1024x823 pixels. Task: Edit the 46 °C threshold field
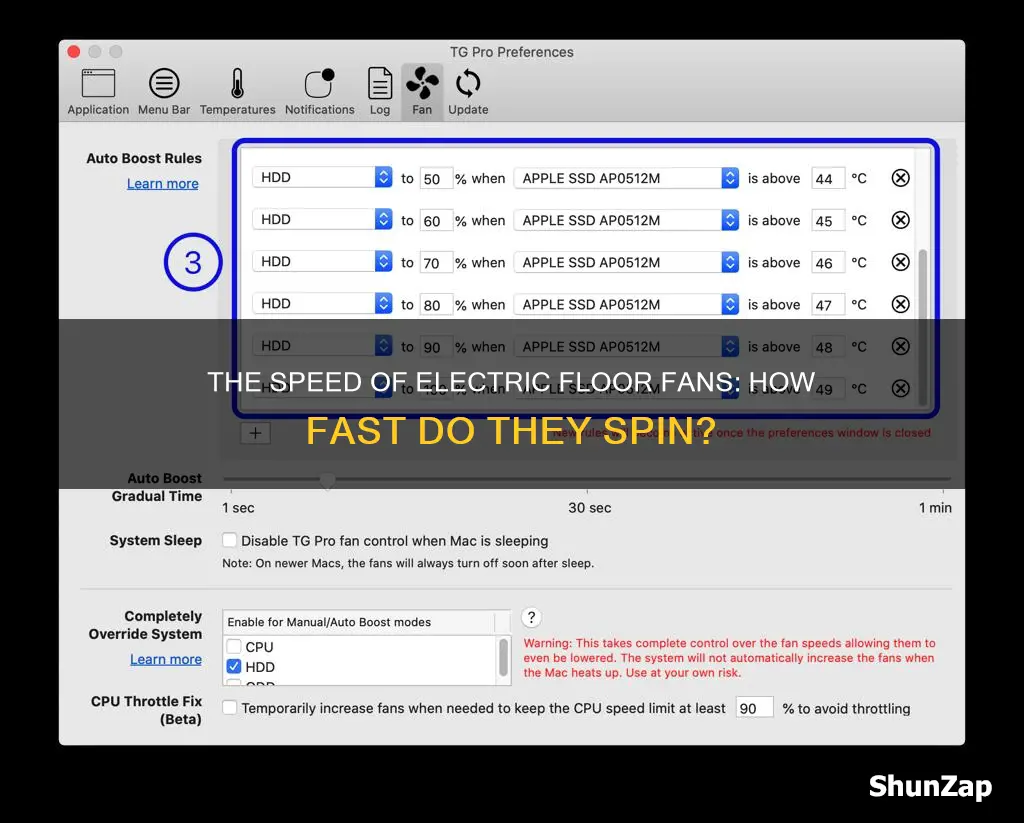click(827, 263)
